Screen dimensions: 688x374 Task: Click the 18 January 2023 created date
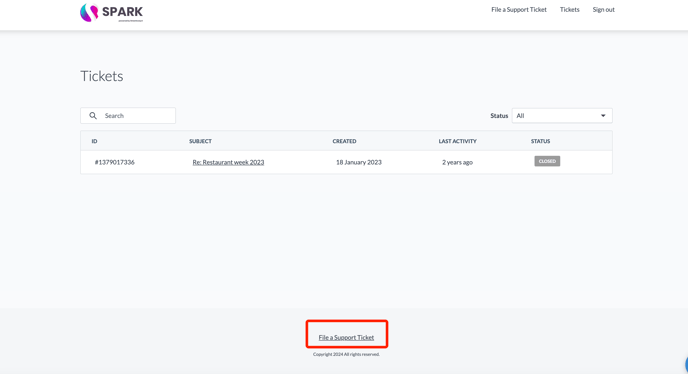pyautogui.click(x=358, y=162)
